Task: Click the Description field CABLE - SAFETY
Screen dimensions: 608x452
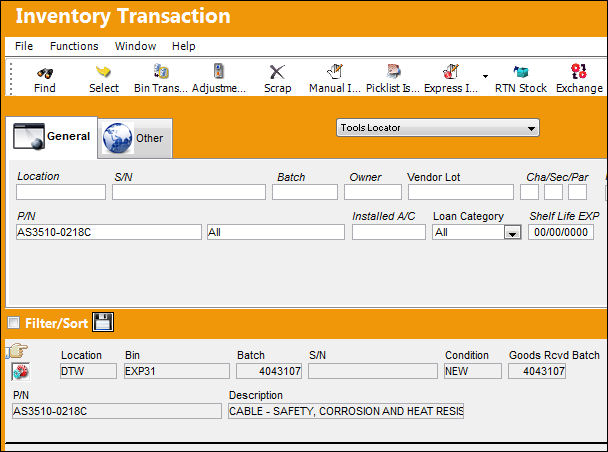Action: pos(346,411)
